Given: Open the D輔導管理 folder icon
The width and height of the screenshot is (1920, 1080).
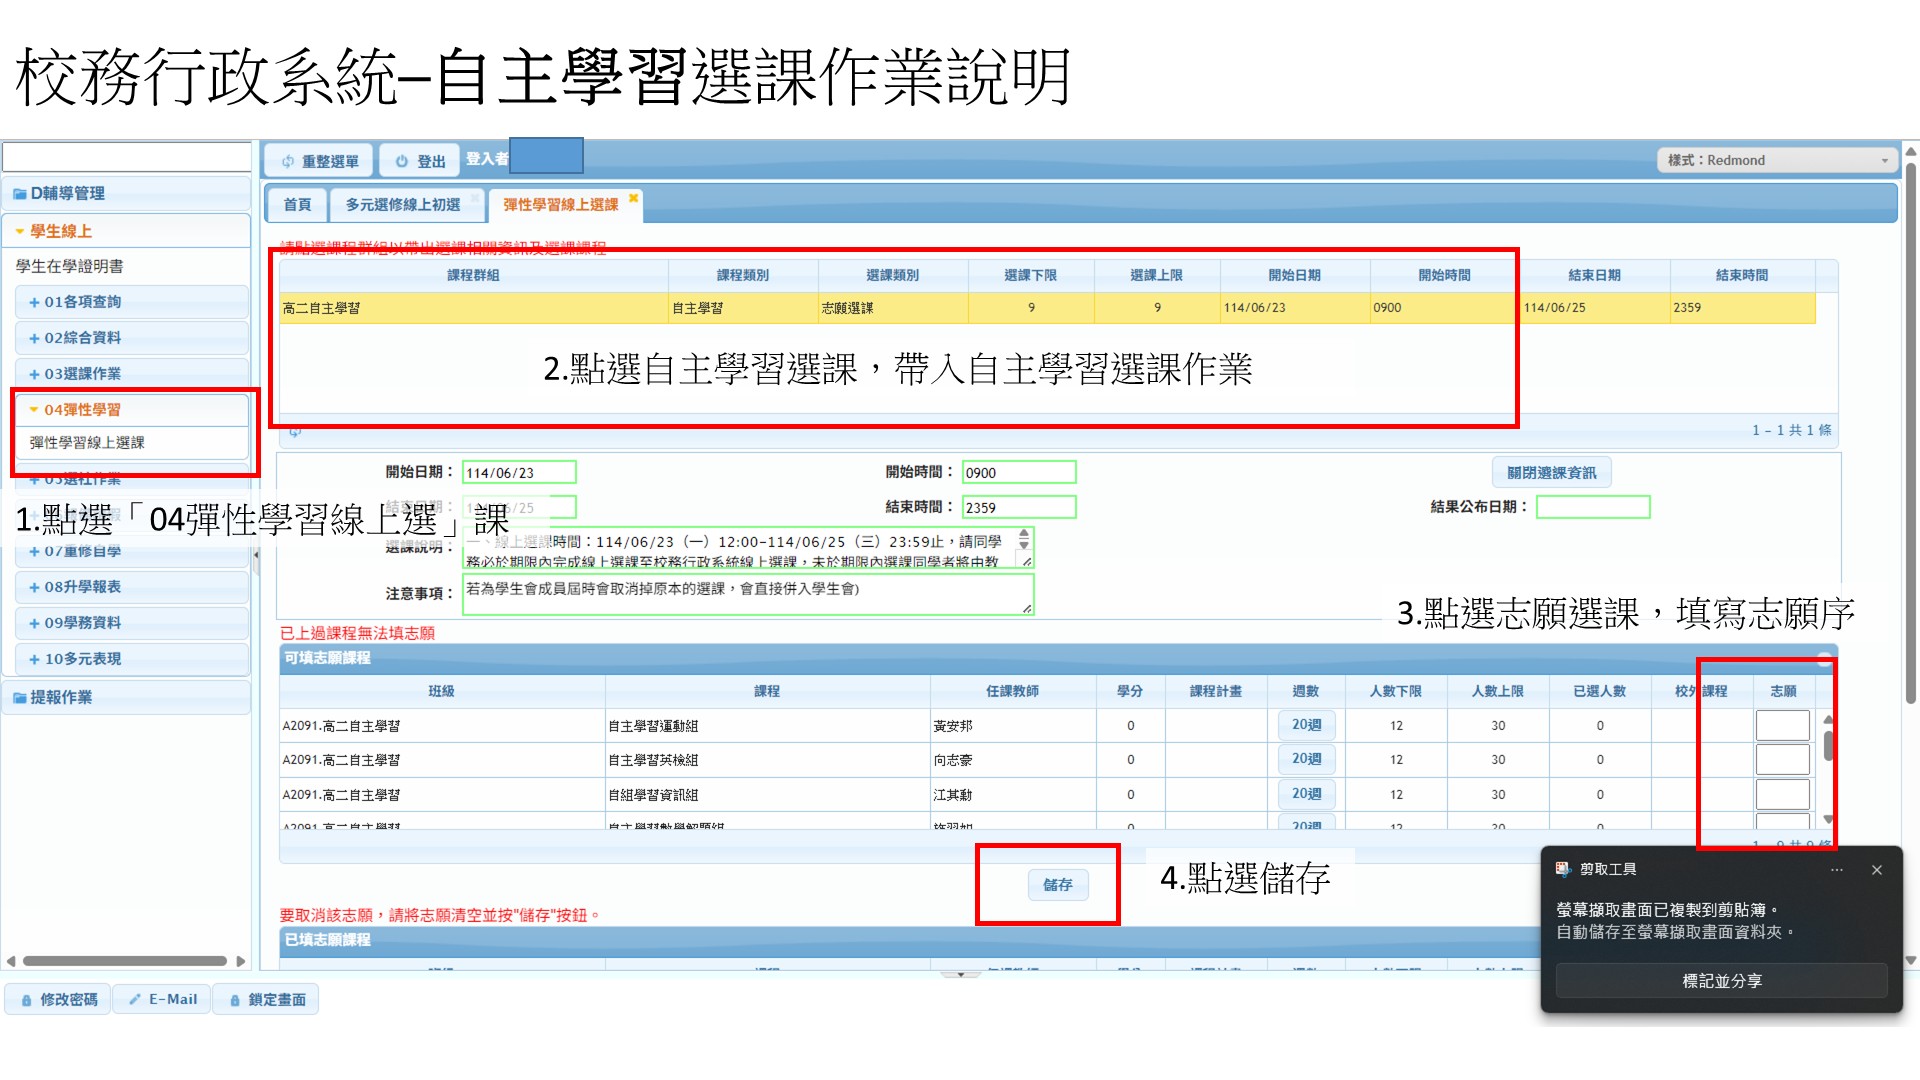Looking at the screenshot, I should pyautogui.click(x=20, y=194).
